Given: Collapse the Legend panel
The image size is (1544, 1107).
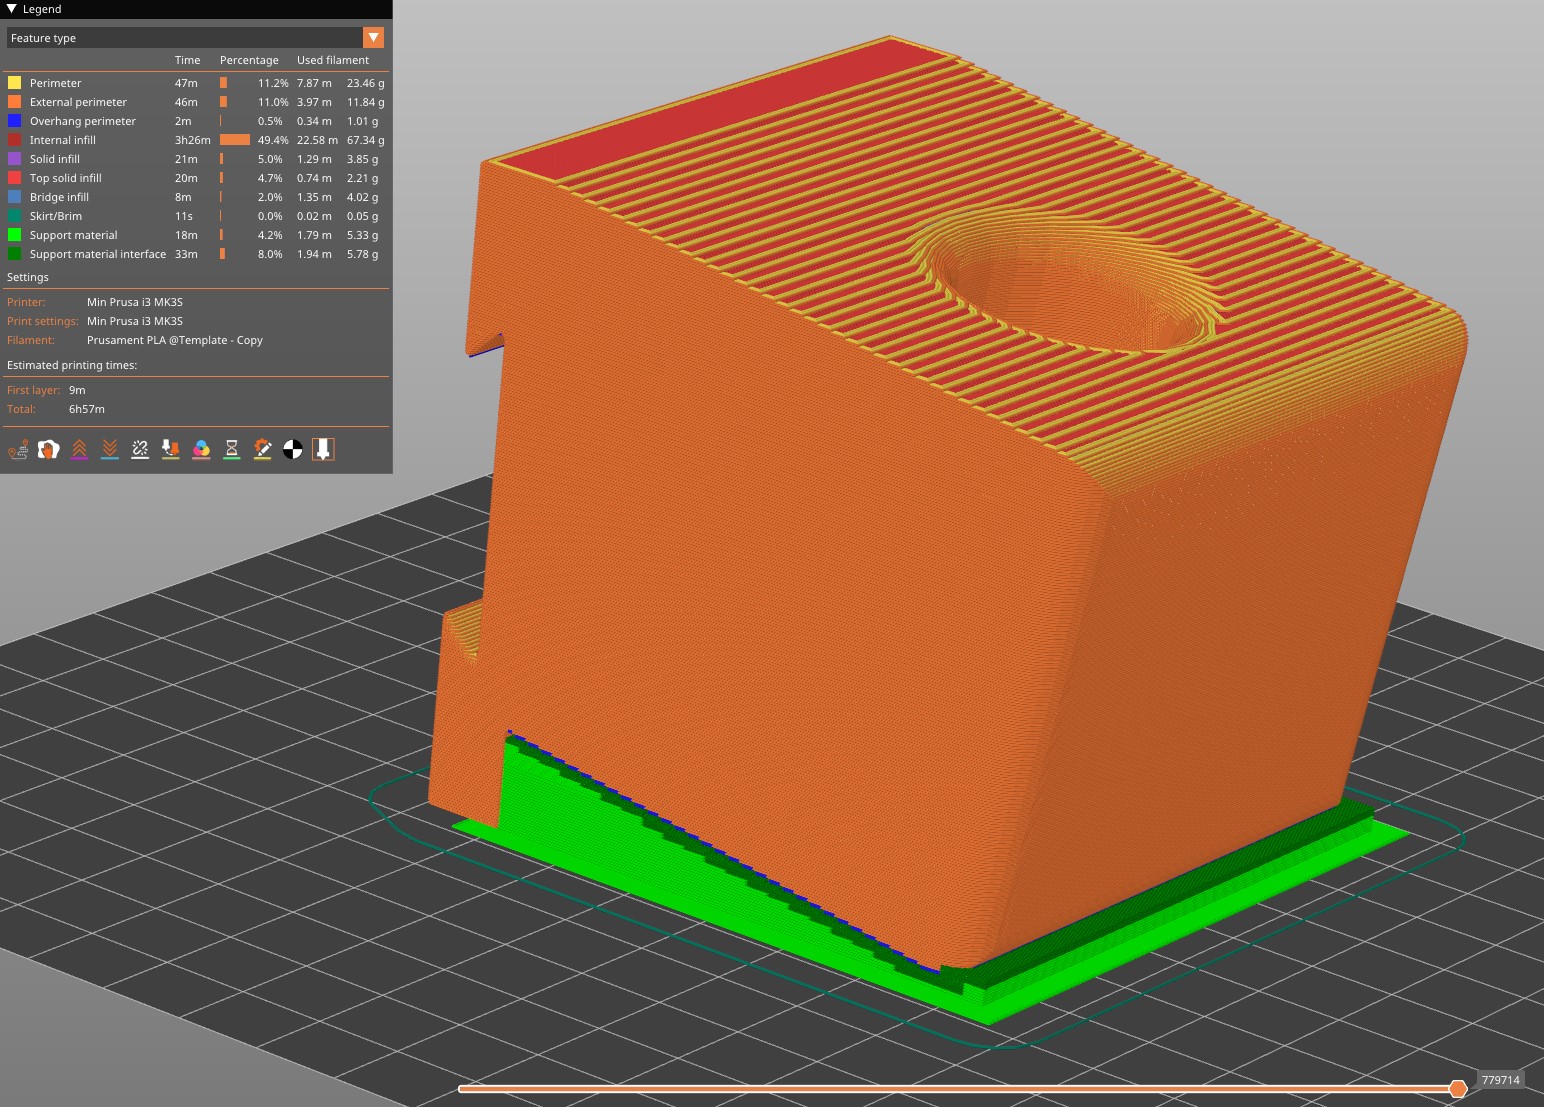Looking at the screenshot, I should [x=10, y=9].
